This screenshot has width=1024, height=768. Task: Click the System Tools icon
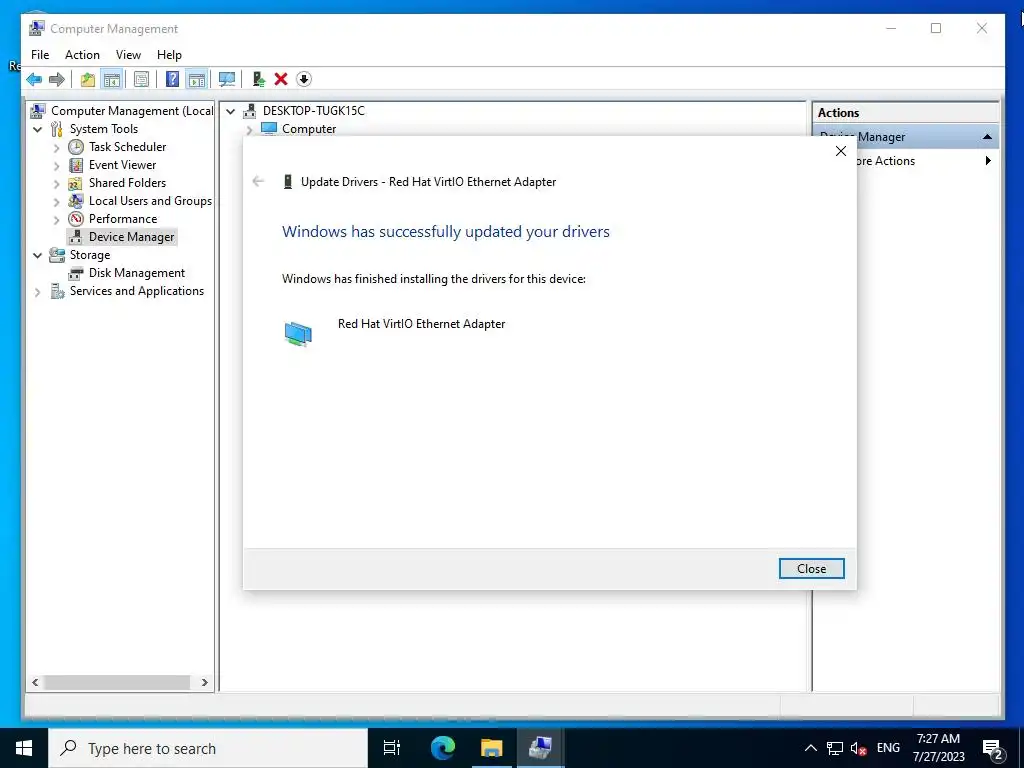click(57, 129)
